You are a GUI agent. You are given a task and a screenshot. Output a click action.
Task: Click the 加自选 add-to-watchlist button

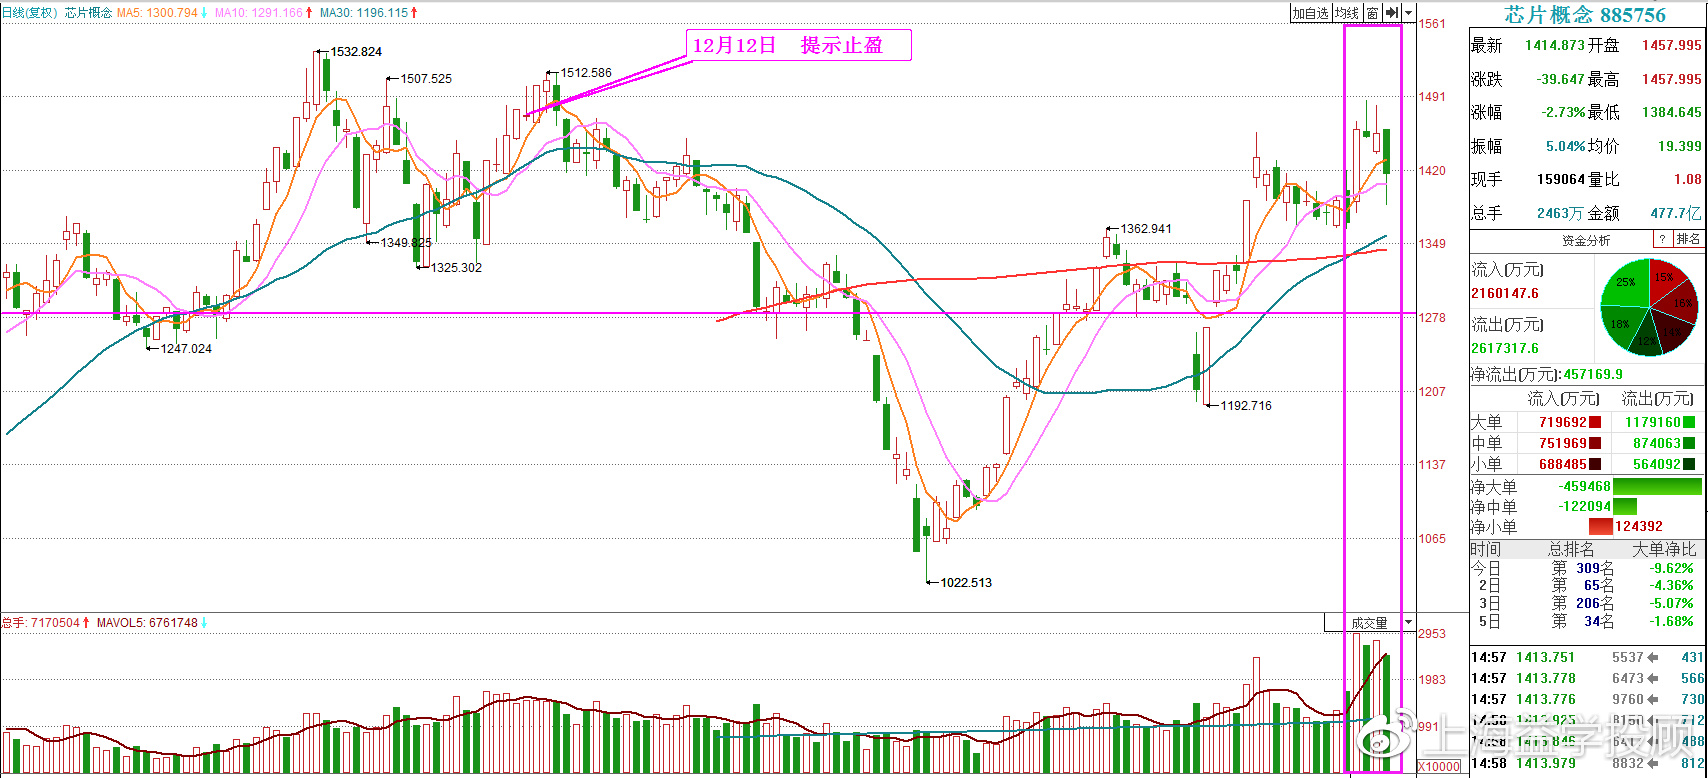coord(1309,13)
